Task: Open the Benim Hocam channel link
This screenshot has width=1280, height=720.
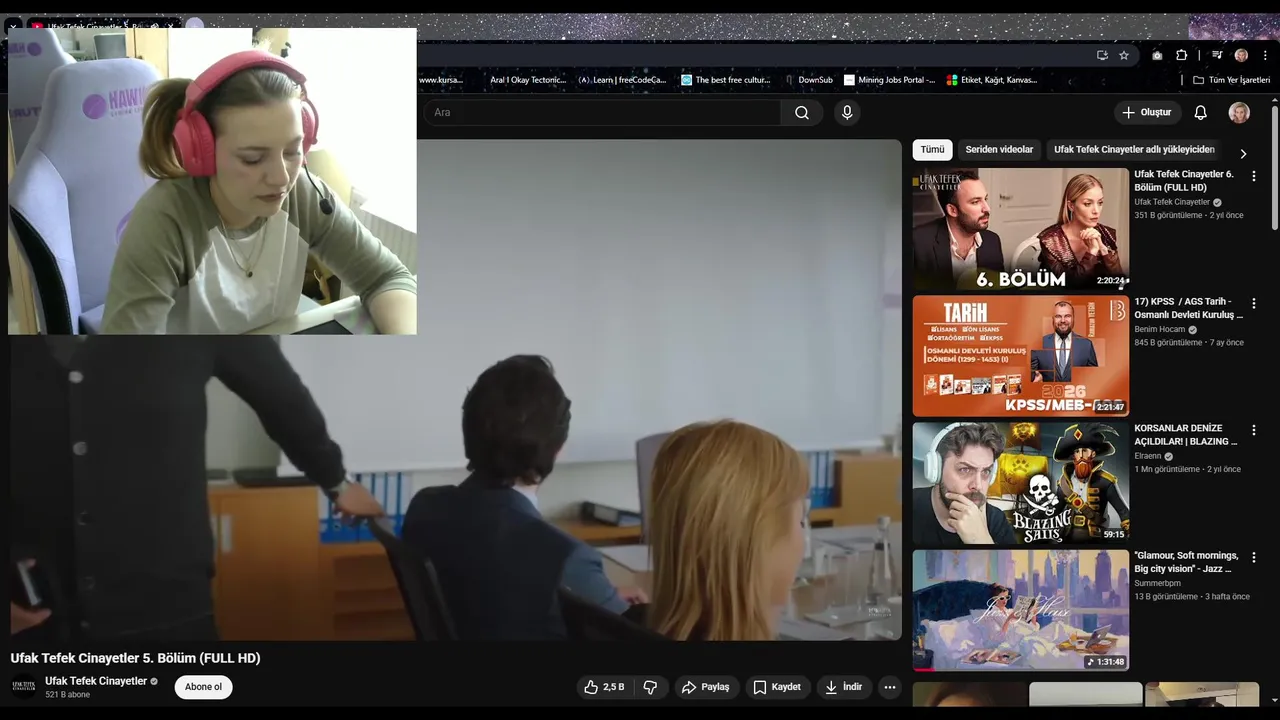Action: click(x=1159, y=329)
